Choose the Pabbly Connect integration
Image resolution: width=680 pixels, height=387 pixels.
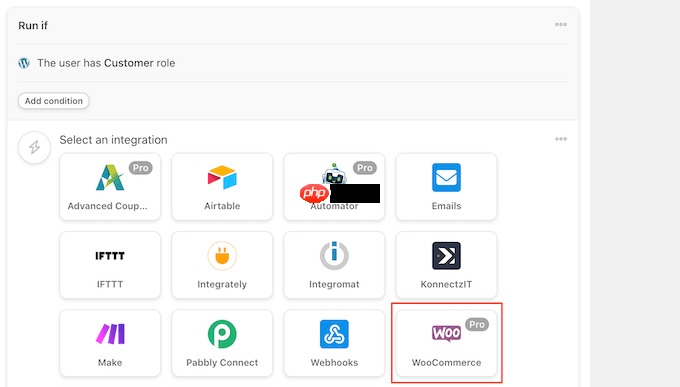(x=222, y=343)
